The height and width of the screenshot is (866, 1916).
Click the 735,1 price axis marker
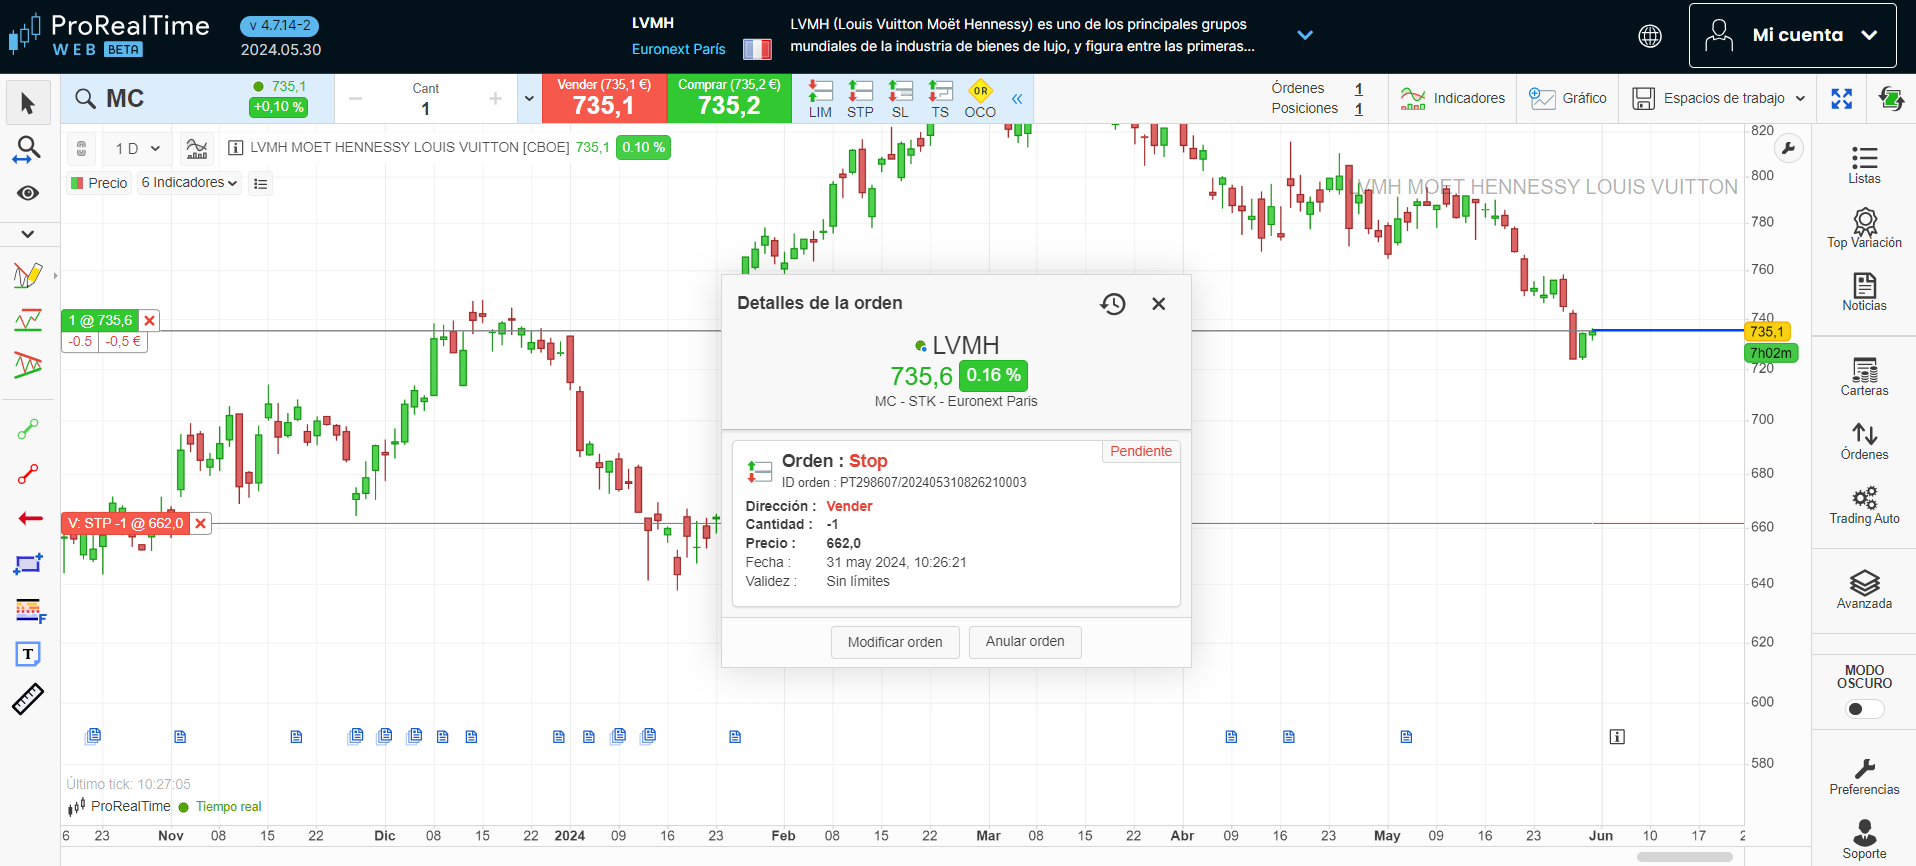pos(1768,331)
